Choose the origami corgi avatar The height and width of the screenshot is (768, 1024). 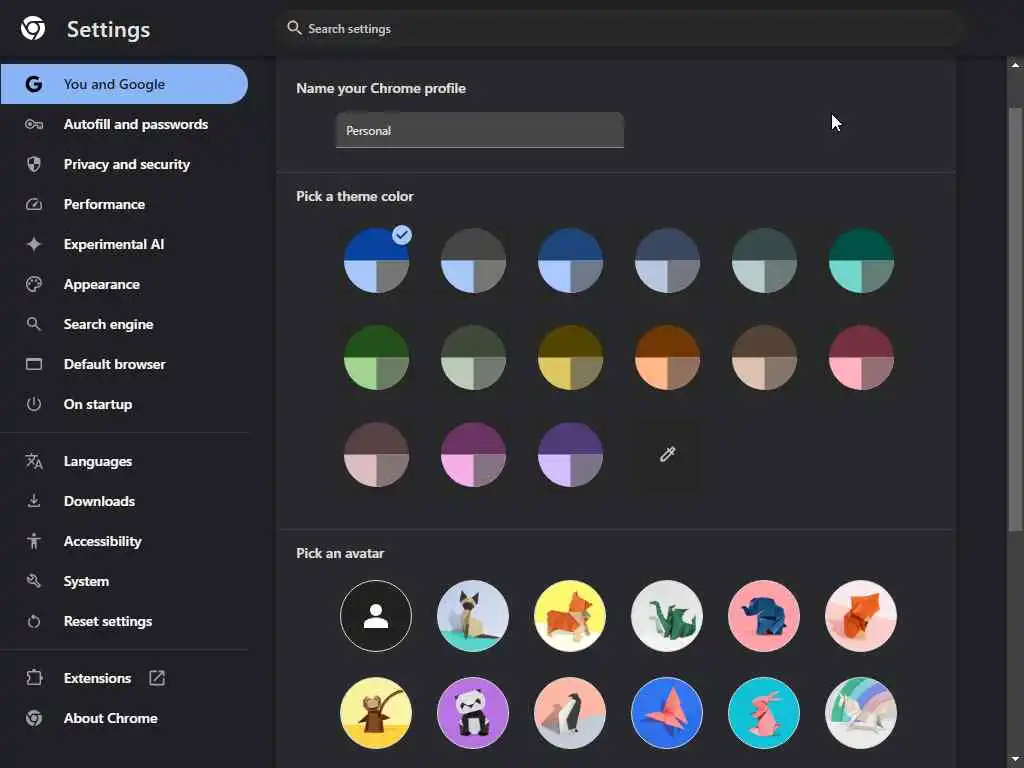(570, 616)
